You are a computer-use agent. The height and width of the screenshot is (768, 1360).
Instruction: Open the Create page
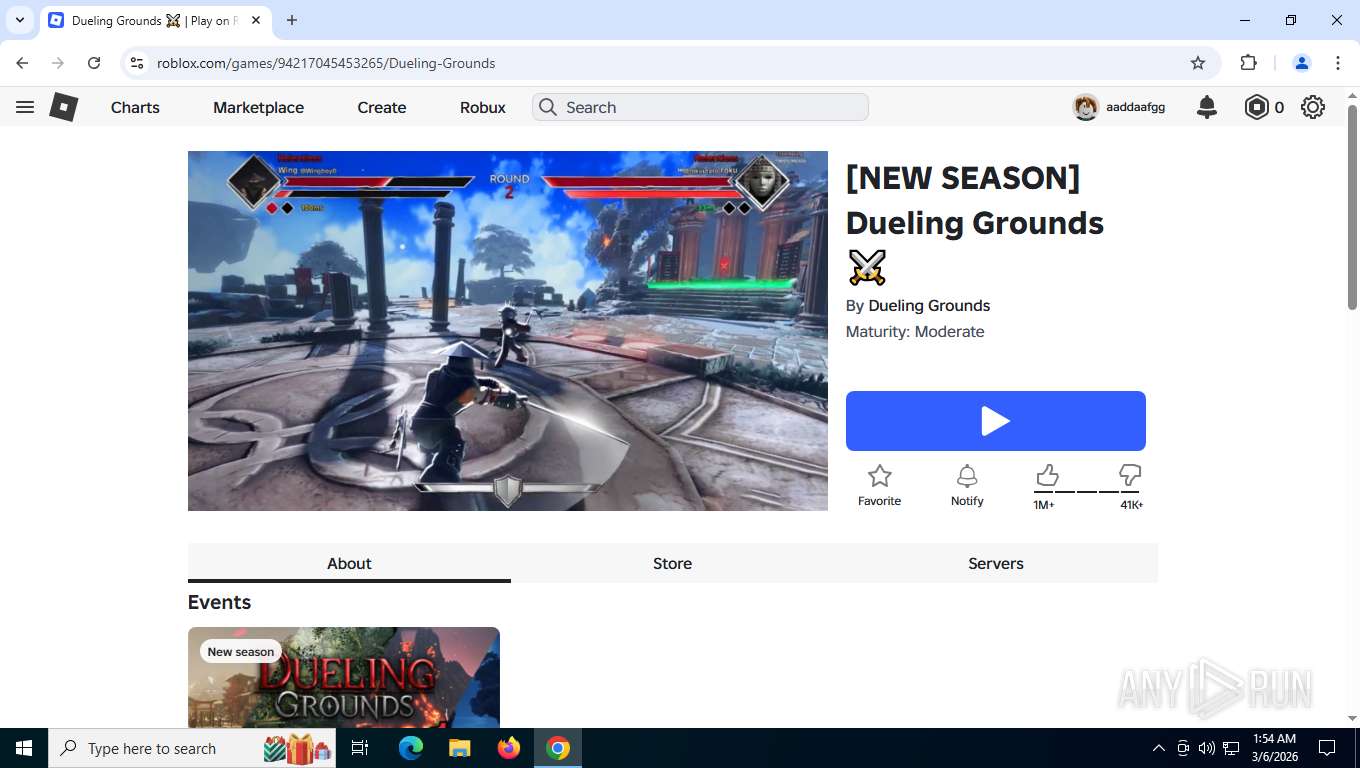(382, 107)
